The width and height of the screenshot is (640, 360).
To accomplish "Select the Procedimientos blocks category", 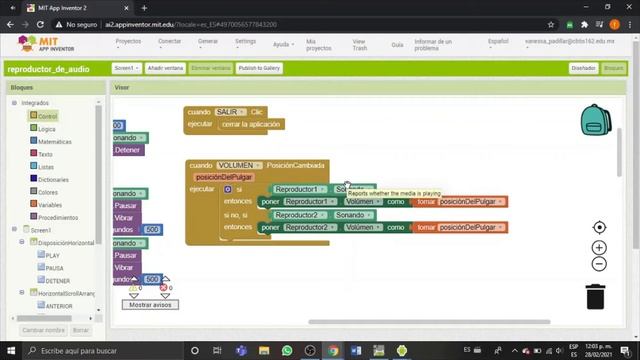I will [x=54, y=217].
